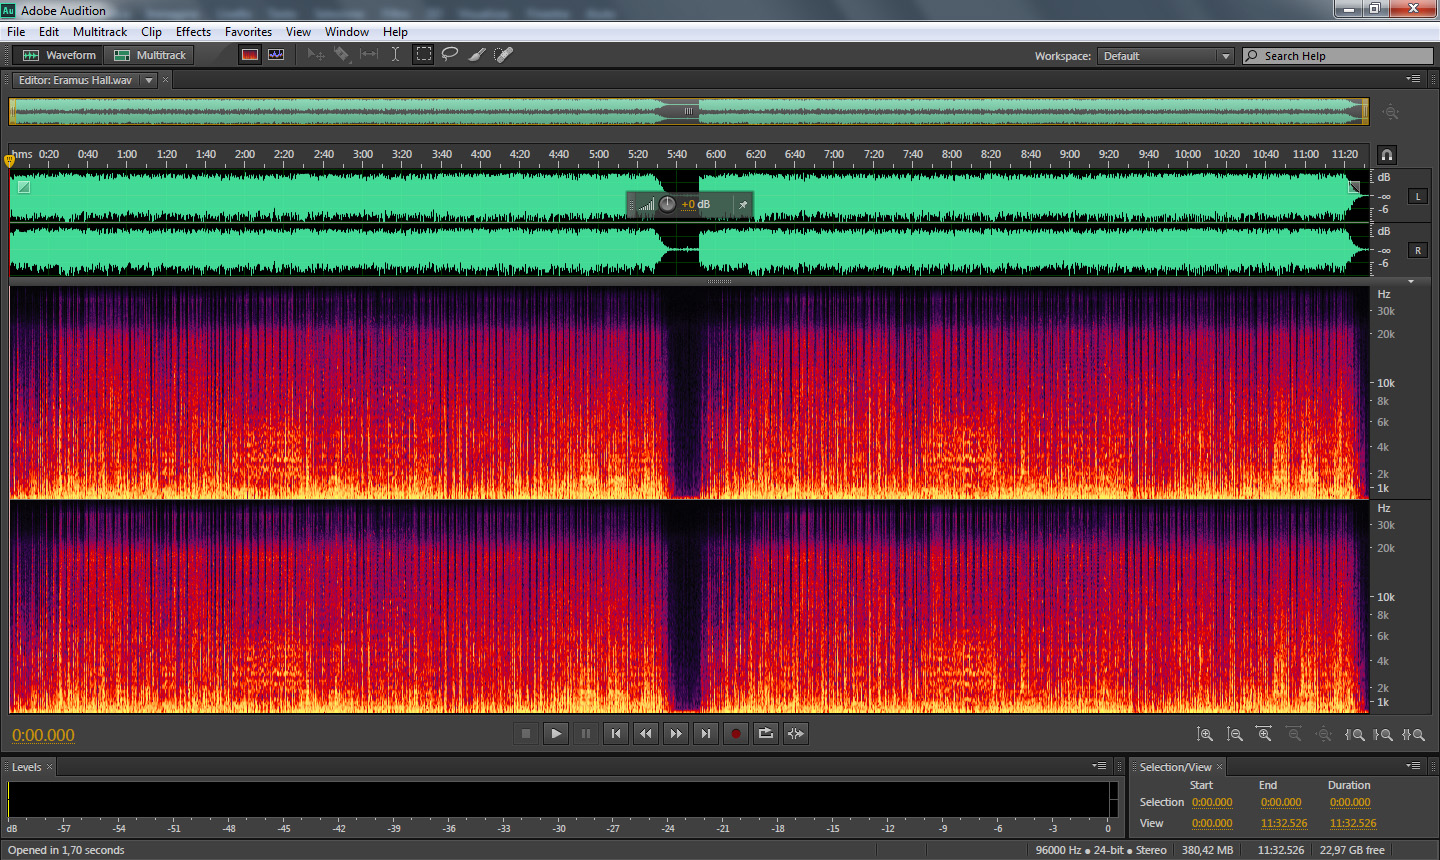Pin the volume HUD with the pushpin
This screenshot has width=1440, height=860.
[743, 204]
